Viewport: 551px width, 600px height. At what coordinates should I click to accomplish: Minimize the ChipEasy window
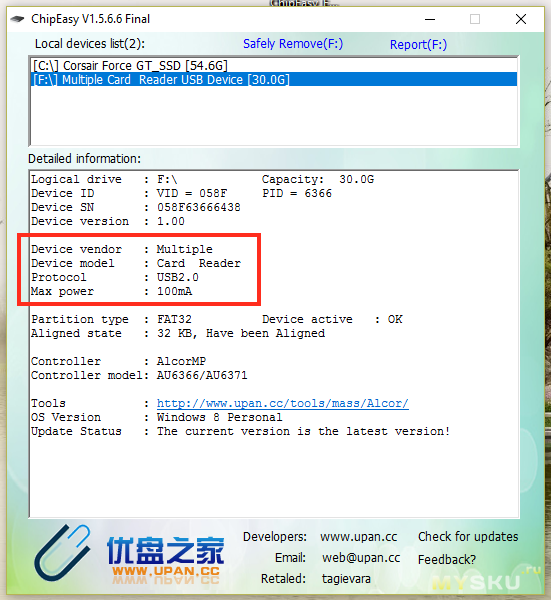click(x=430, y=19)
